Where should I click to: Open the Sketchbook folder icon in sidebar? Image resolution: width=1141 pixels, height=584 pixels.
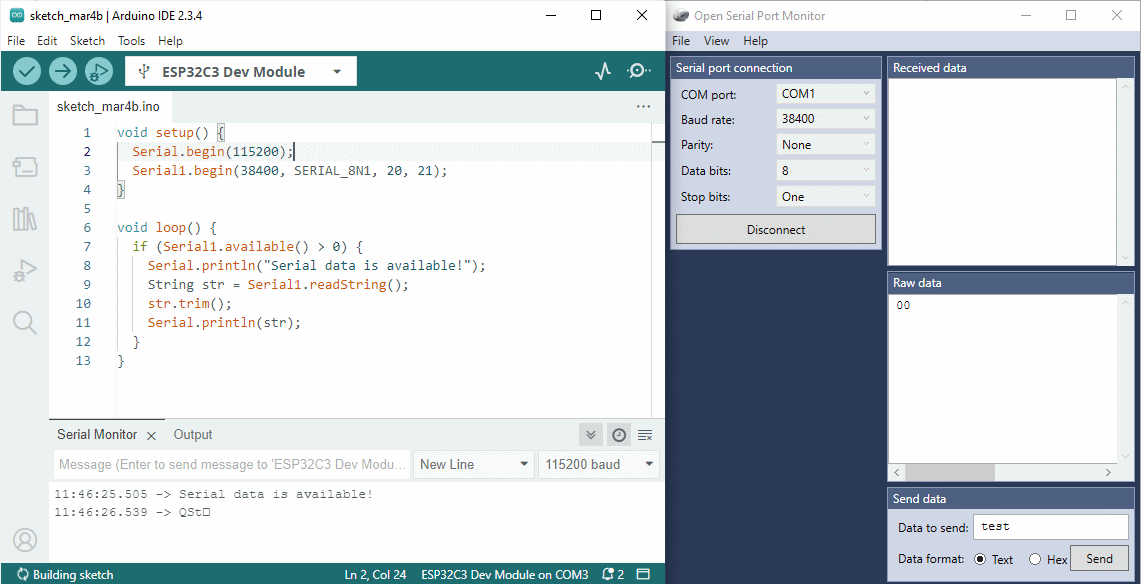(x=25, y=115)
